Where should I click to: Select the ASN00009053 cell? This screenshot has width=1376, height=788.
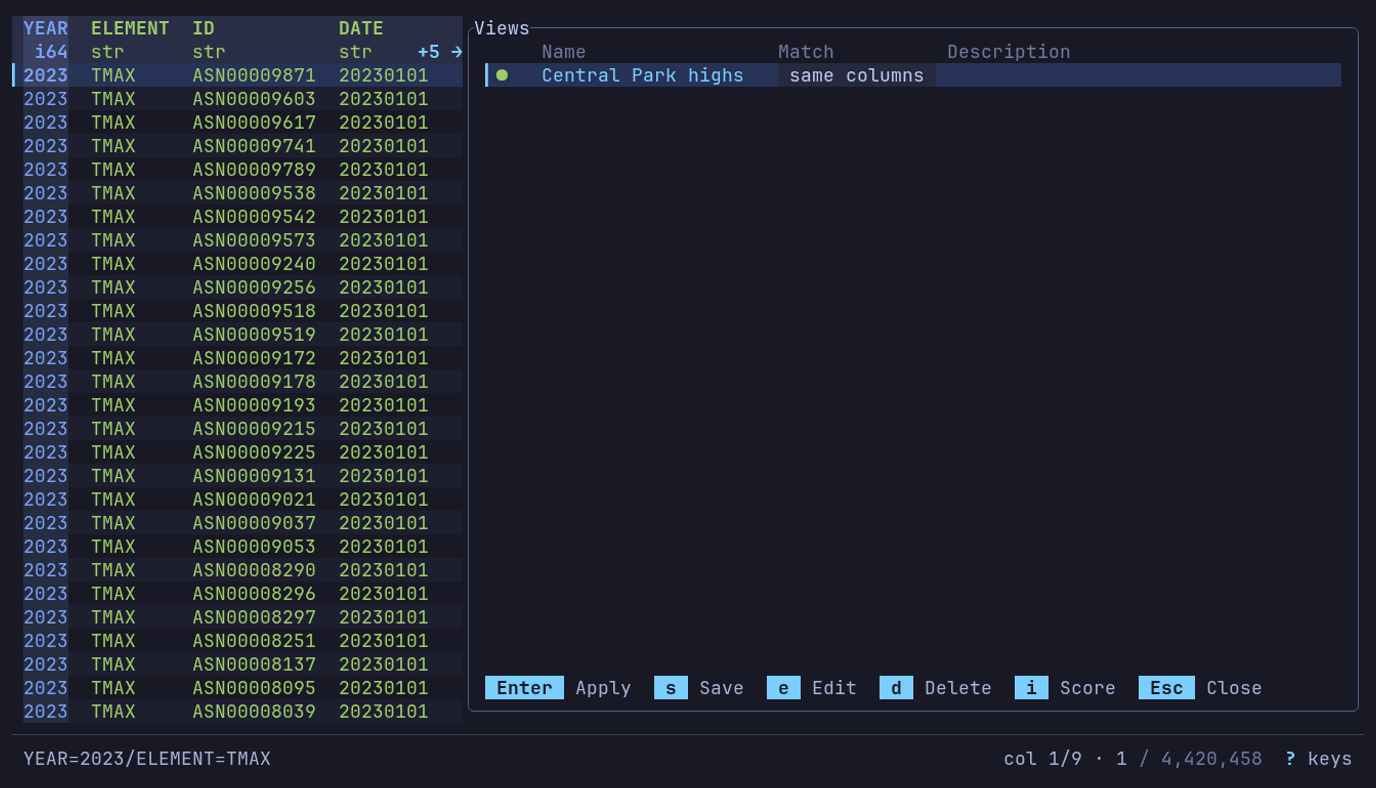pyautogui.click(x=254, y=547)
